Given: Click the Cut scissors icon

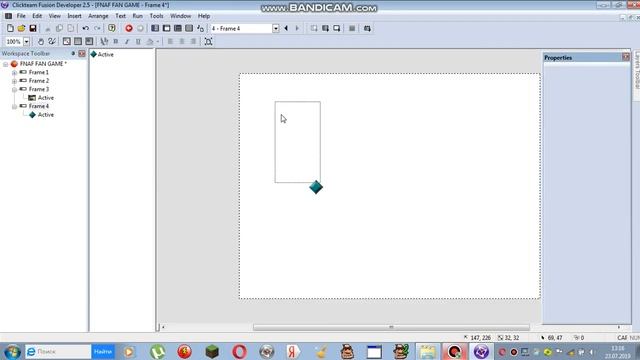Looking at the screenshot, I should click(x=48, y=29).
